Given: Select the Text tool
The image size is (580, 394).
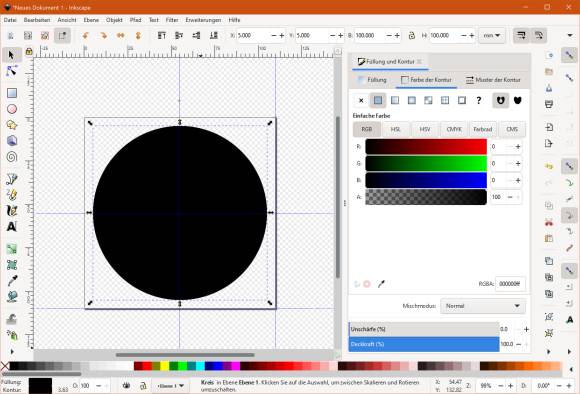Looking at the screenshot, I should click(12, 226).
